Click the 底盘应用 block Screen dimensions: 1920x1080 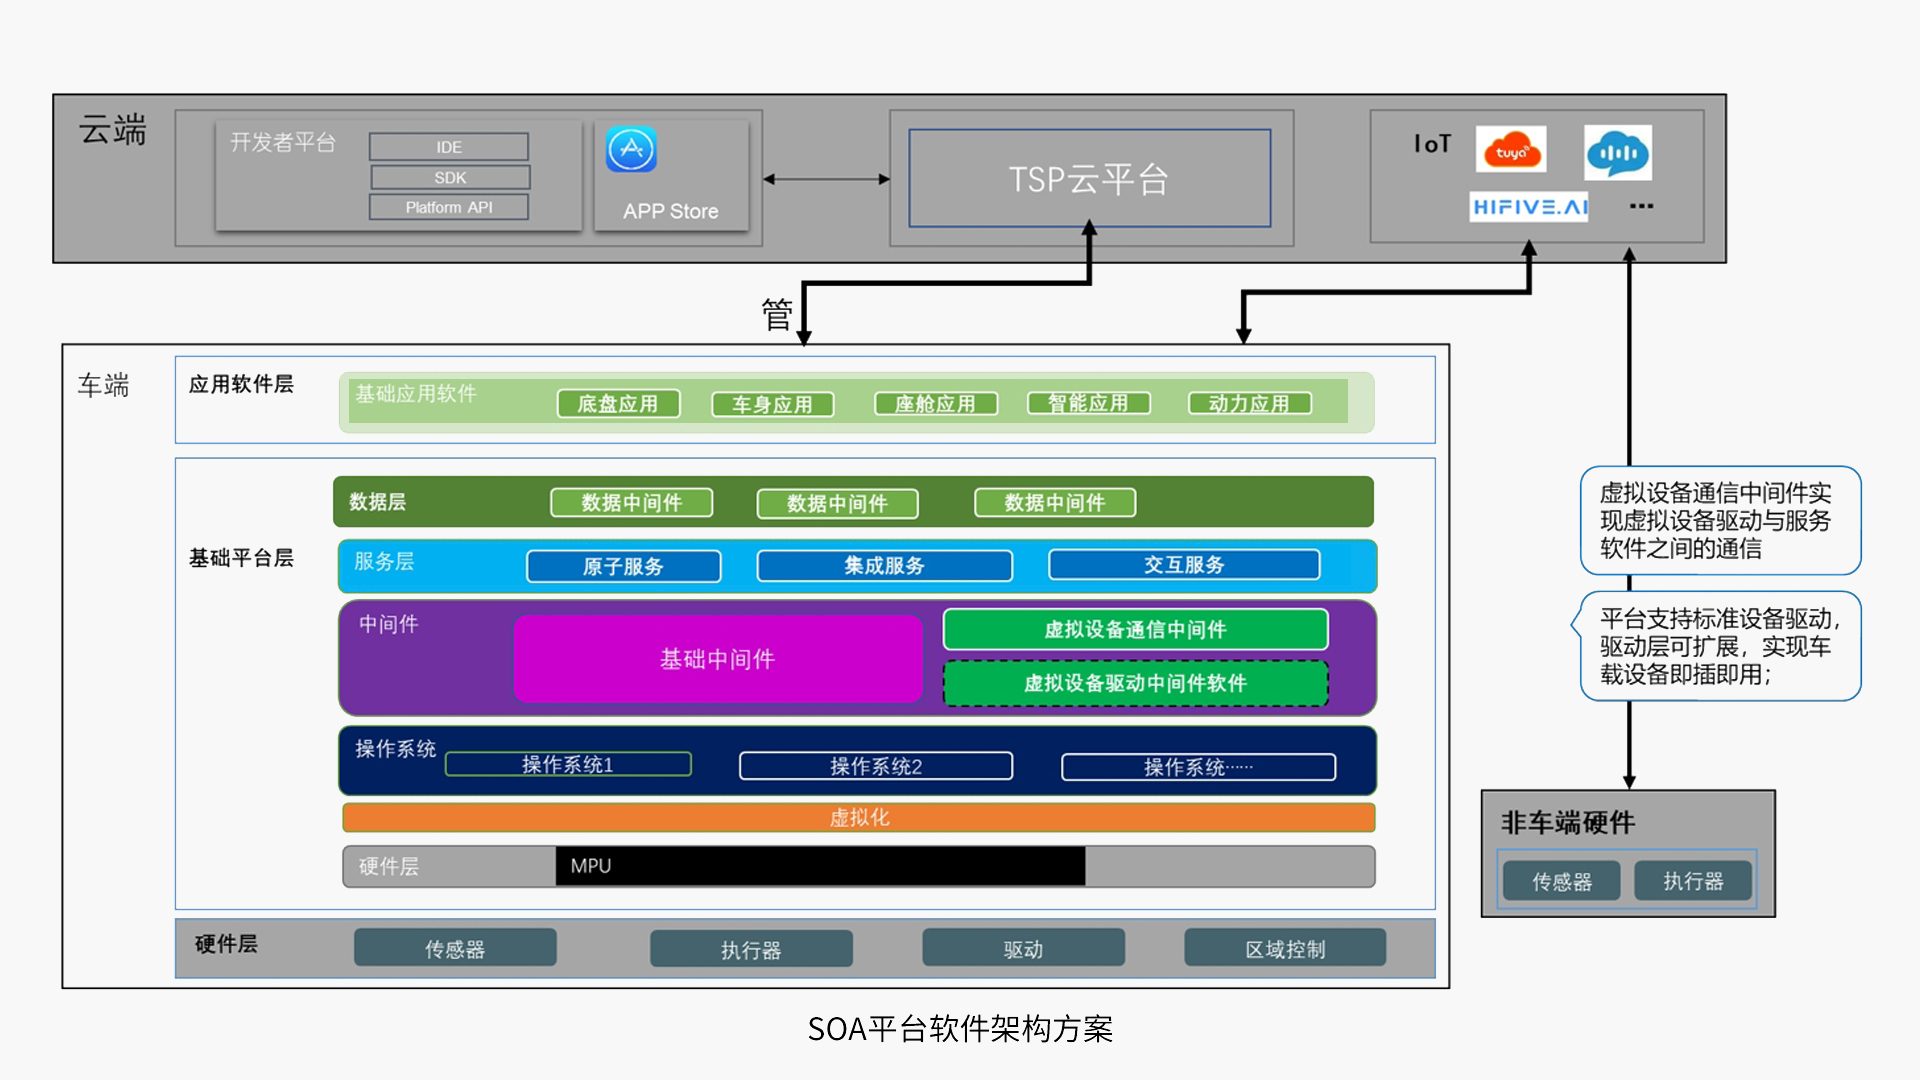618,404
